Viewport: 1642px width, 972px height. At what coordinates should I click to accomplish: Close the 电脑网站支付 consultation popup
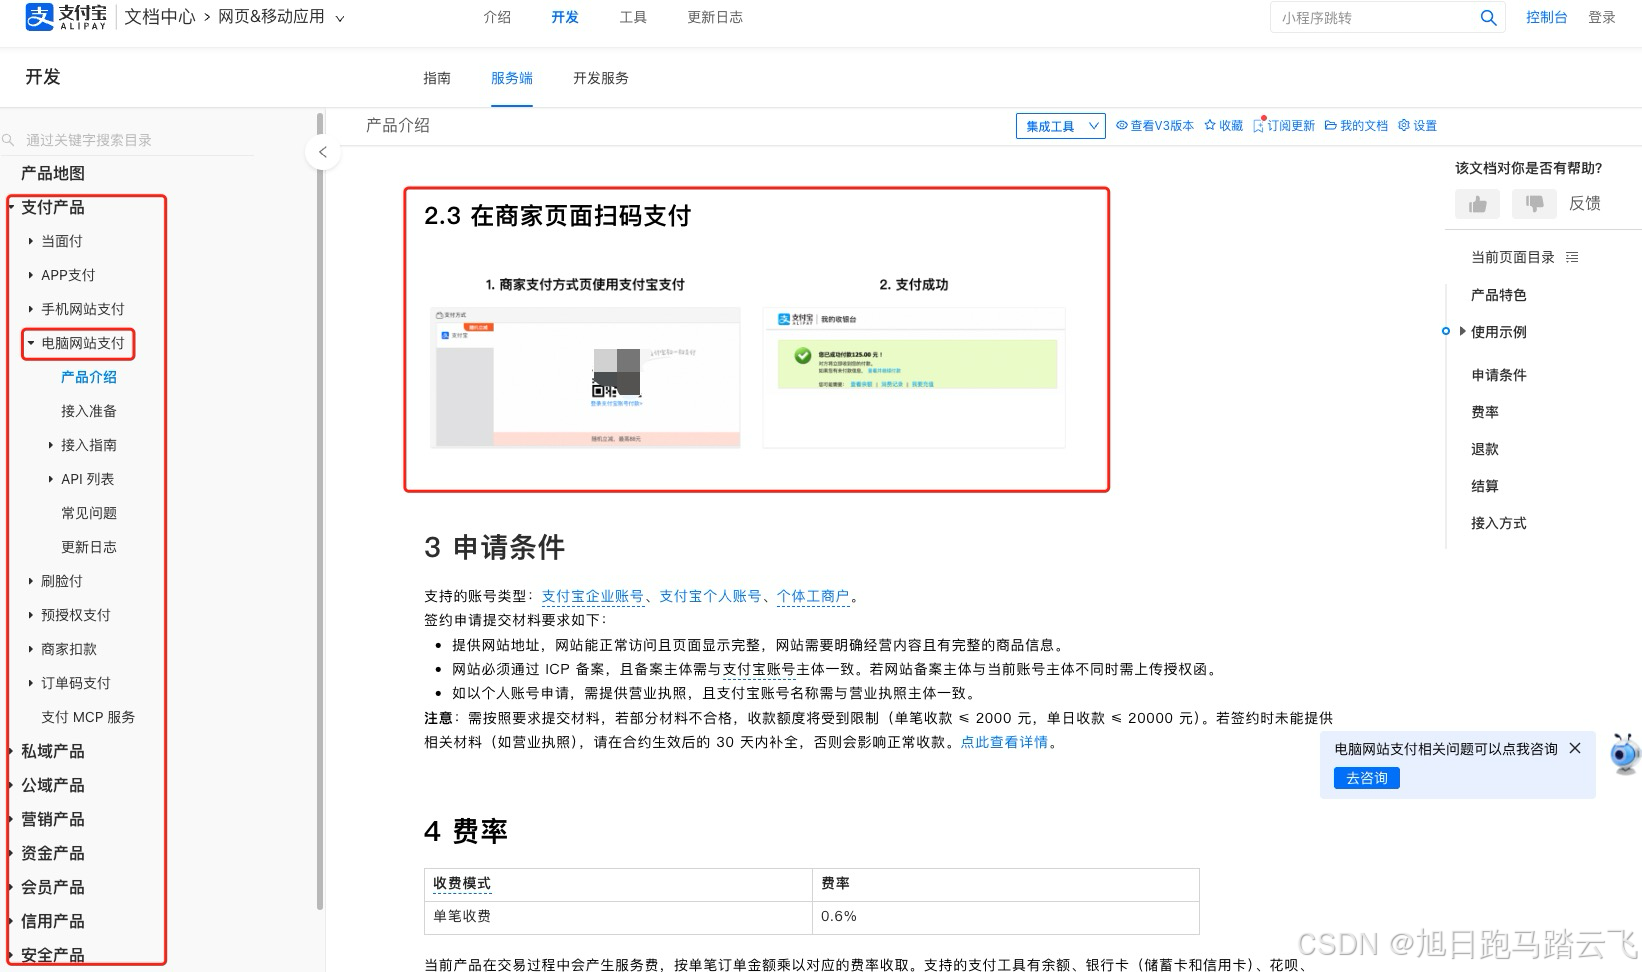pyautogui.click(x=1575, y=748)
